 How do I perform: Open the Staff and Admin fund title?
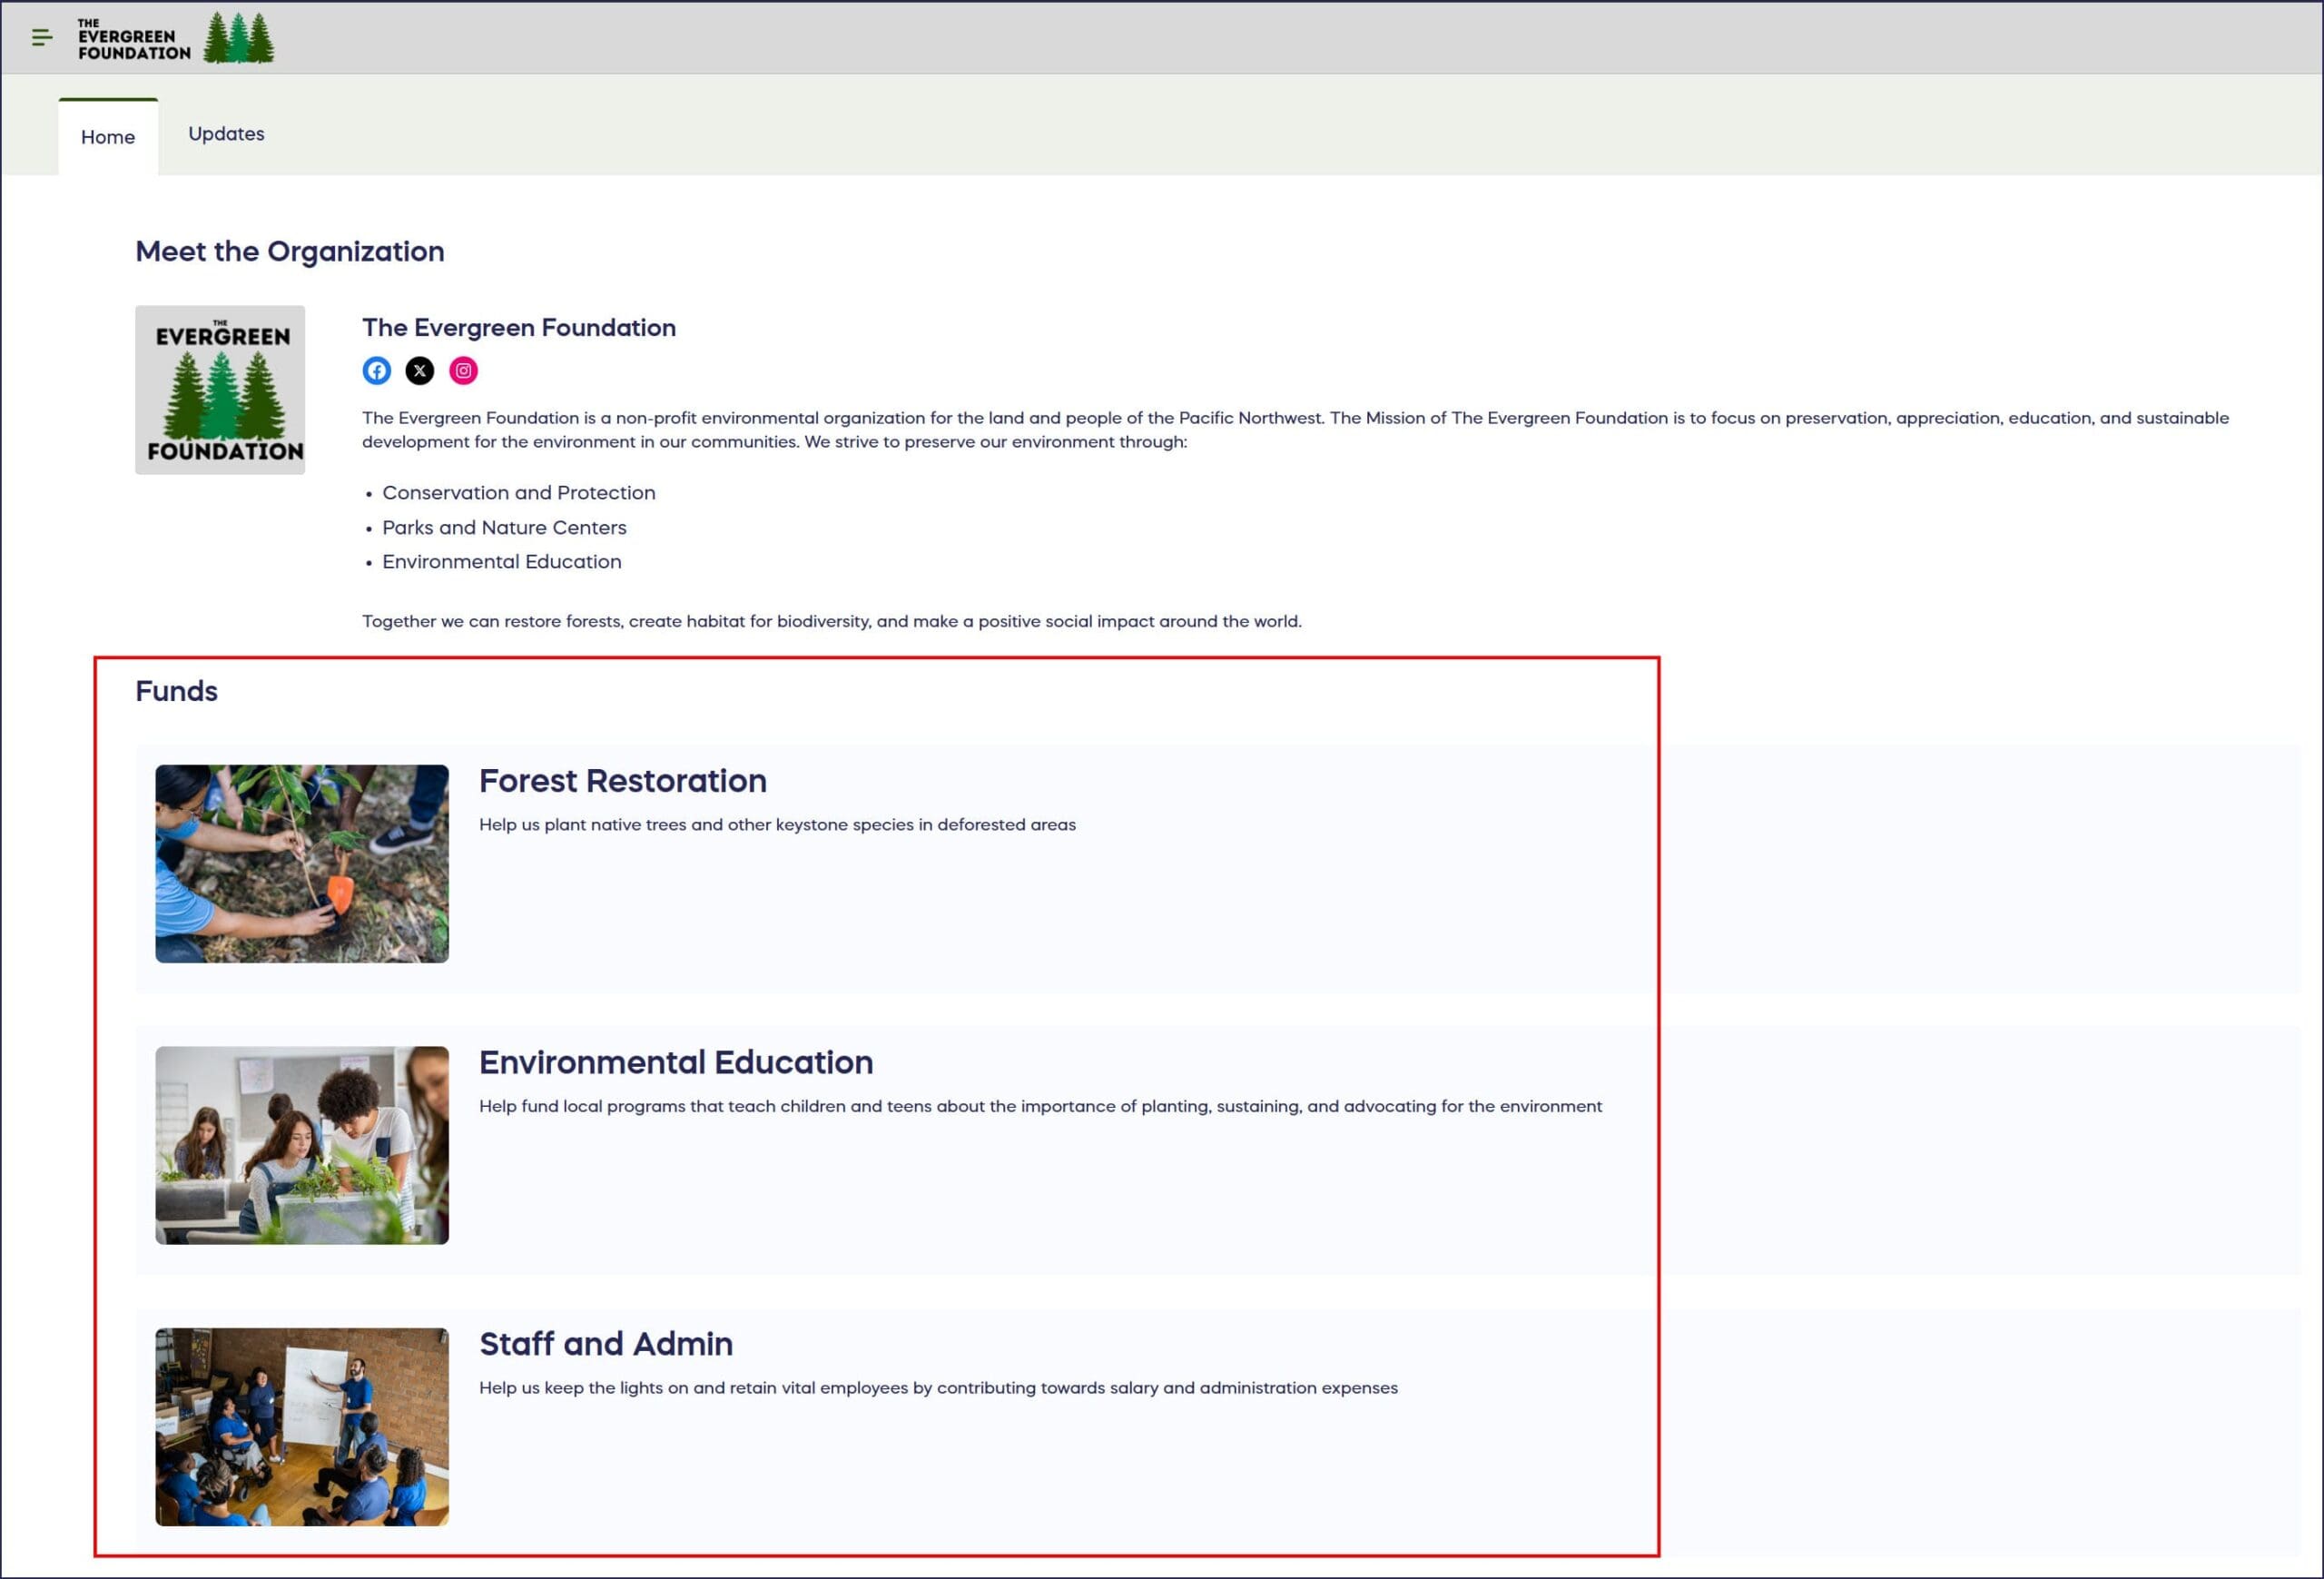(x=605, y=1344)
